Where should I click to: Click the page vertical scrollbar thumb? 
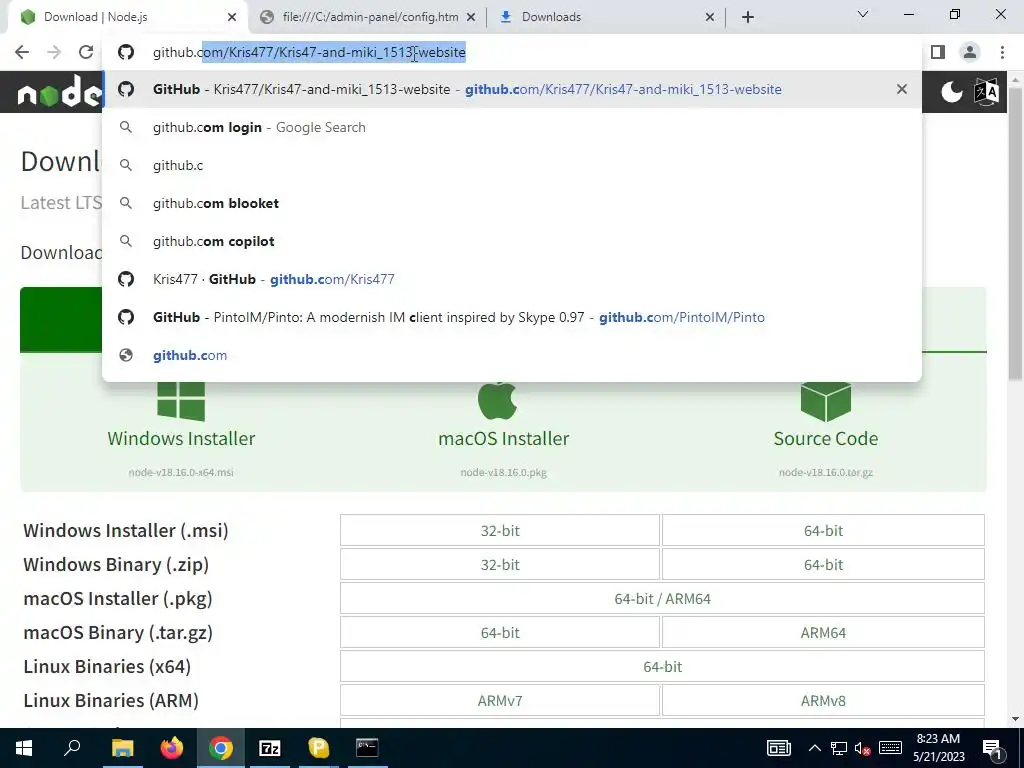click(1015, 232)
